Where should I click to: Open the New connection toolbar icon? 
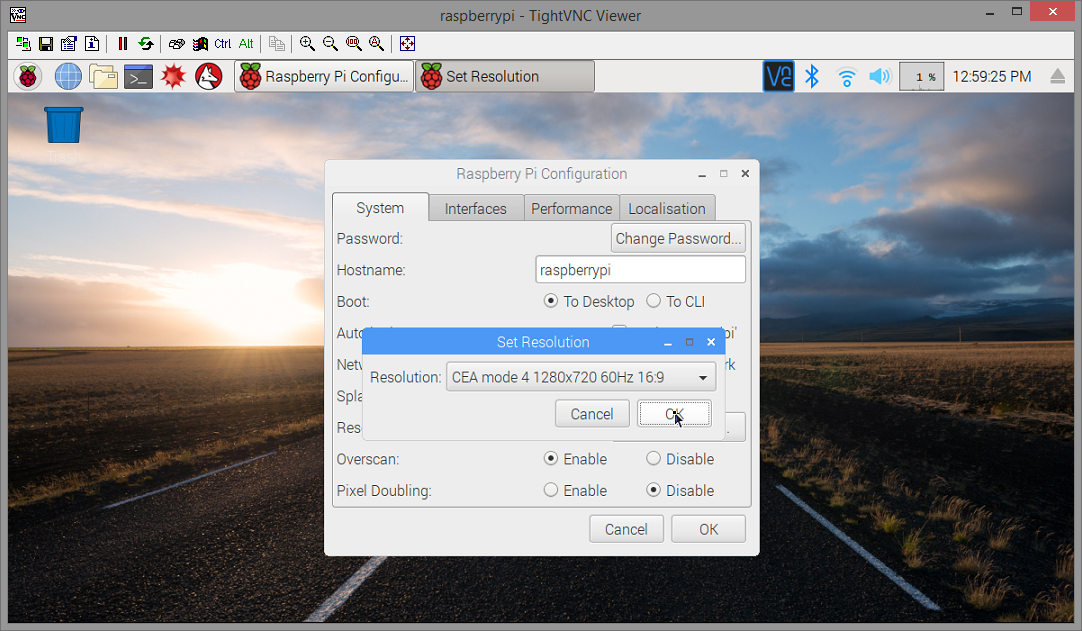[23, 43]
